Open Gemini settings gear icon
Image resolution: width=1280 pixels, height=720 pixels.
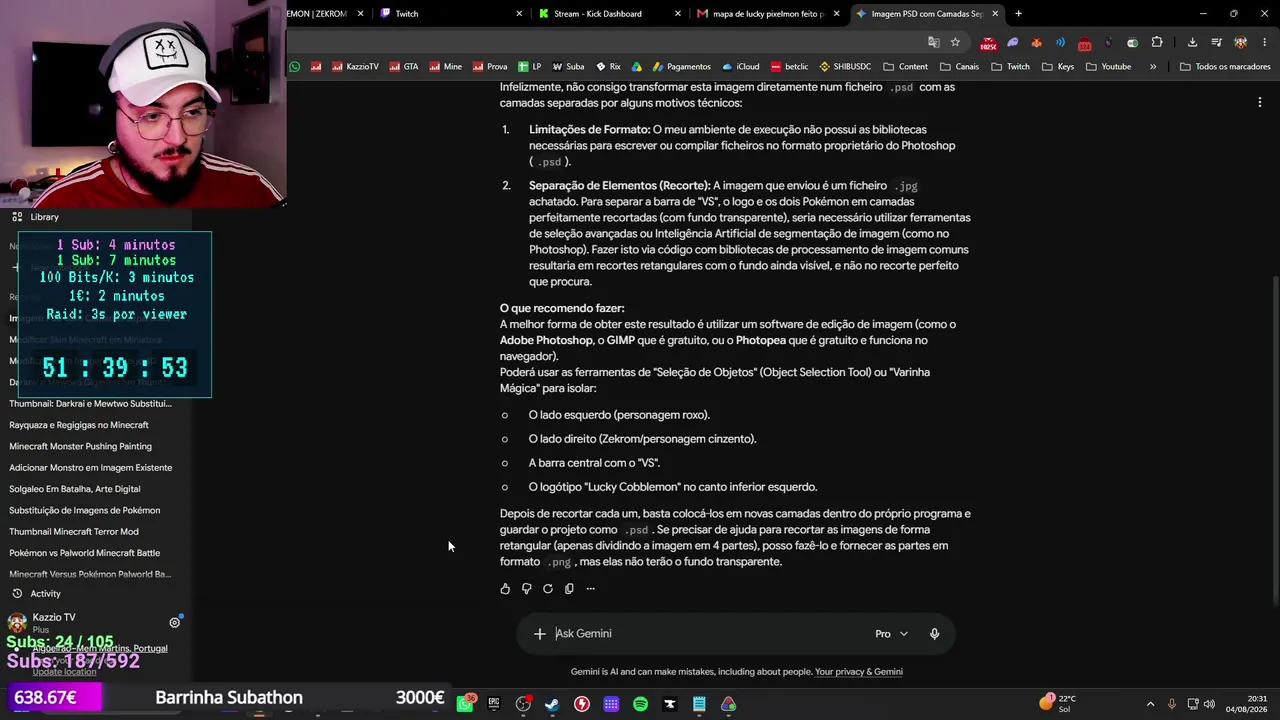click(174, 623)
